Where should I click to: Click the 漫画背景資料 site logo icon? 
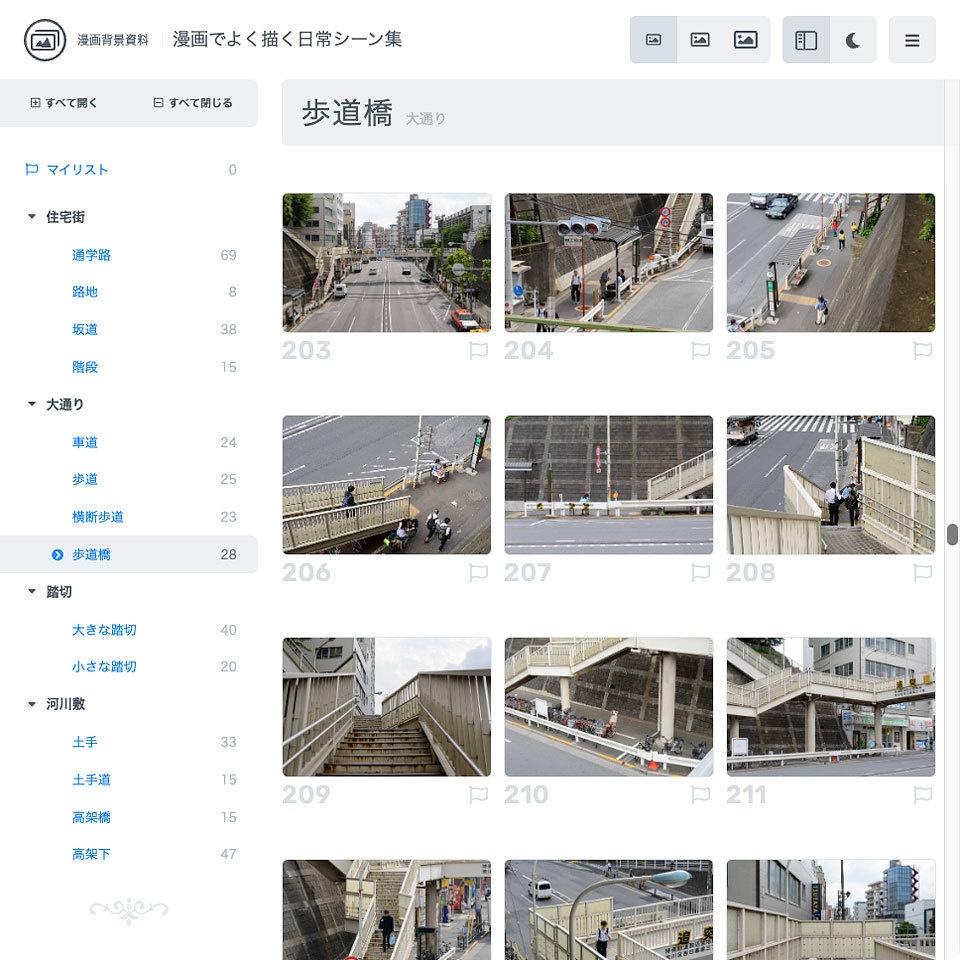click(44, 41)
